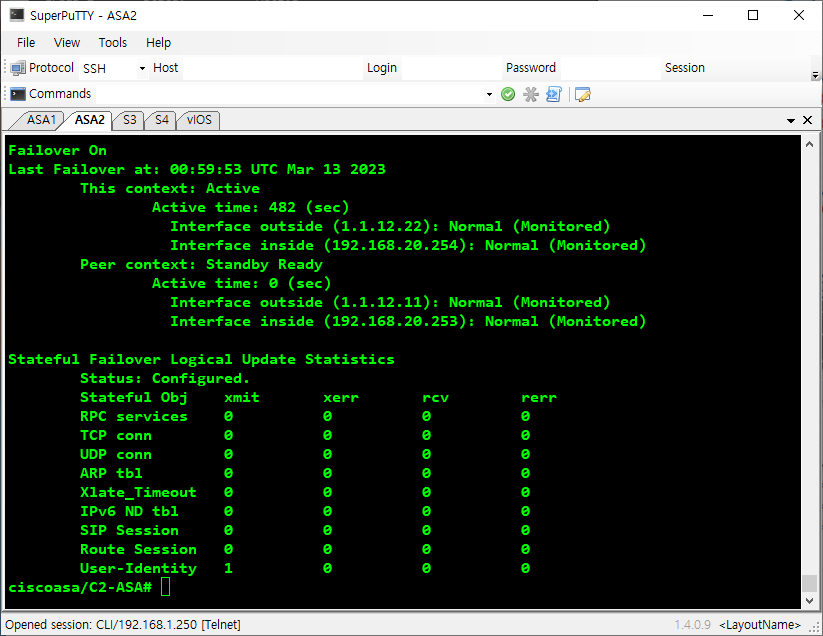Click the Commands input box
The width and height of the screenshot is (823, 636).
pos(290,94)
